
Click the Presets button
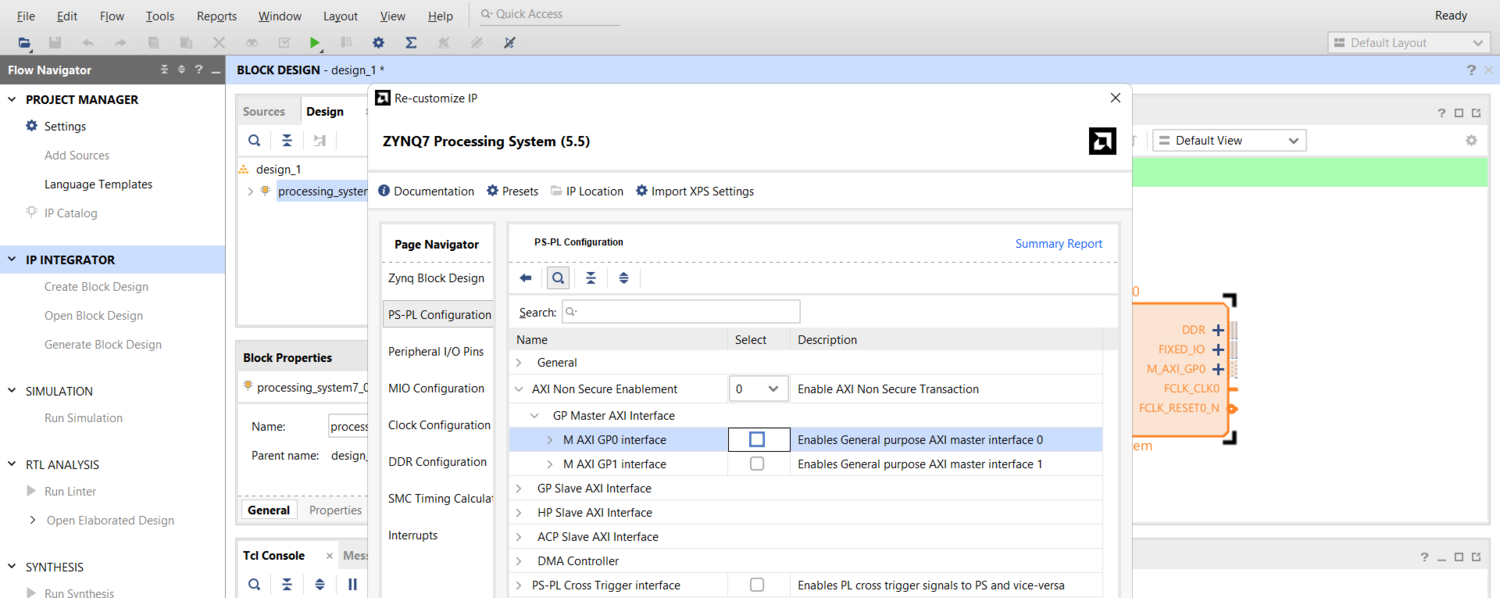click(512, 191)
